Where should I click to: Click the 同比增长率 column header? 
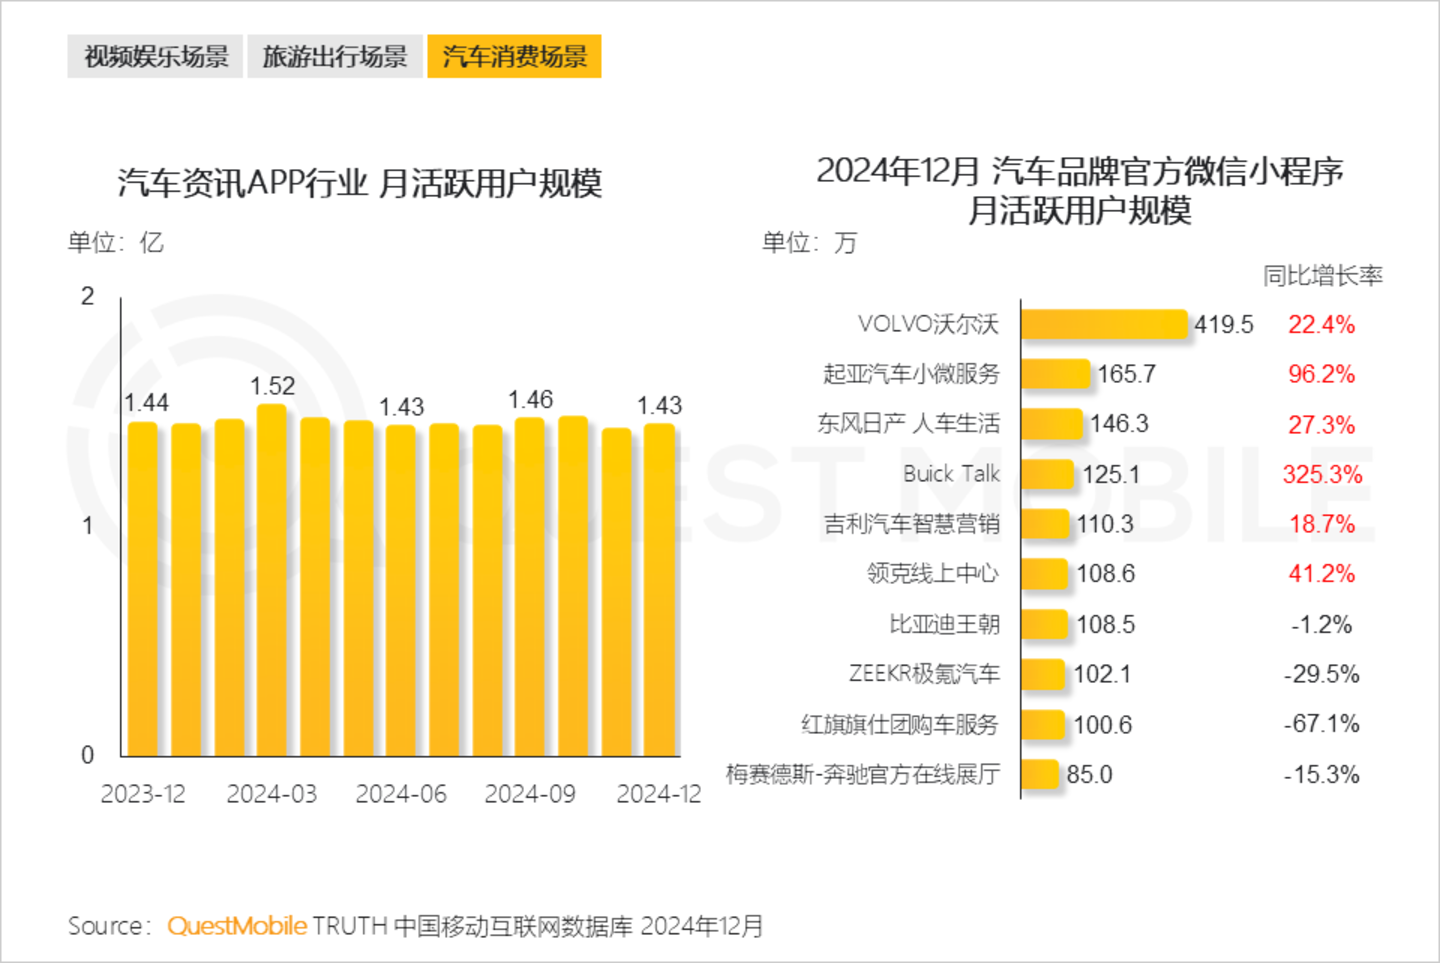pyautogui.click(x=1321, y=276)
